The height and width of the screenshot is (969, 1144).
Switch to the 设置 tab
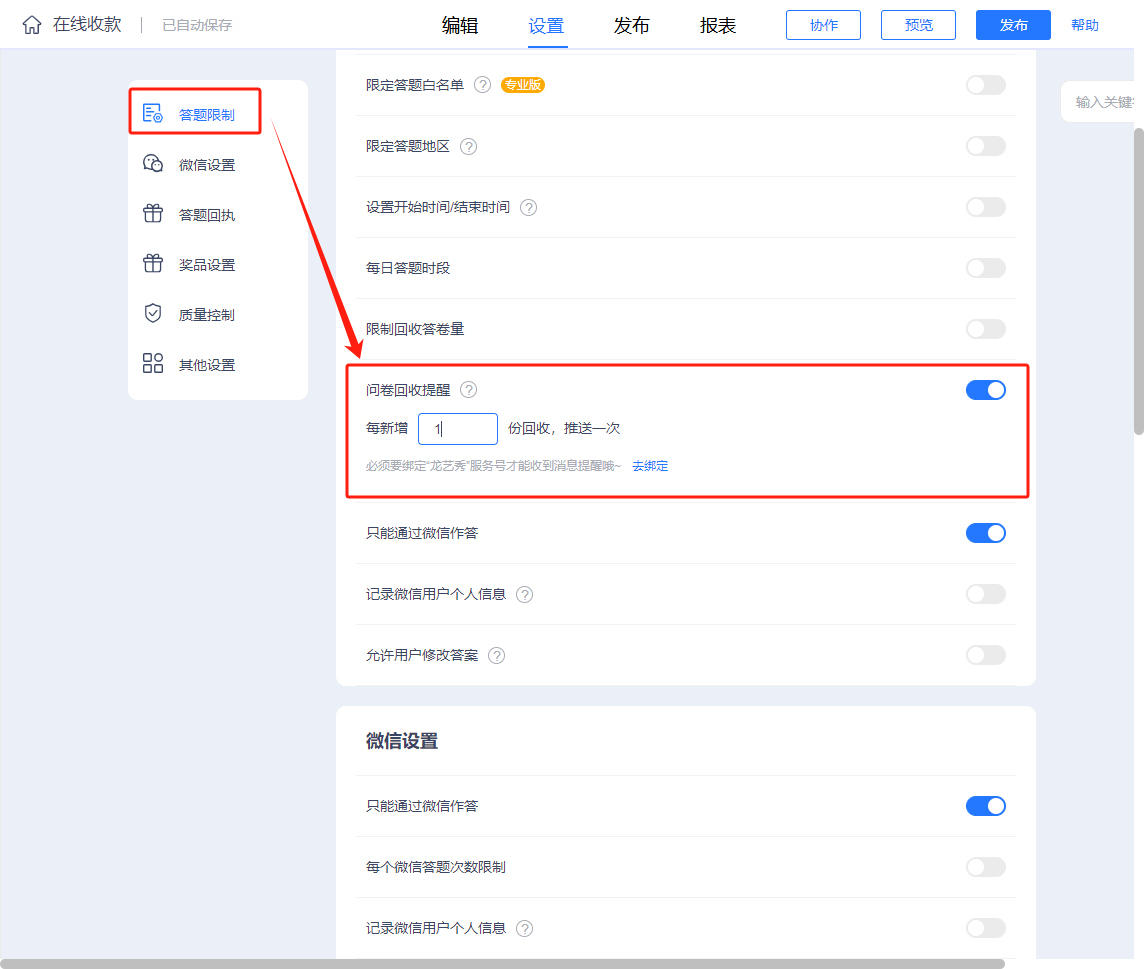pyautogui.click(x=546, y=26)
